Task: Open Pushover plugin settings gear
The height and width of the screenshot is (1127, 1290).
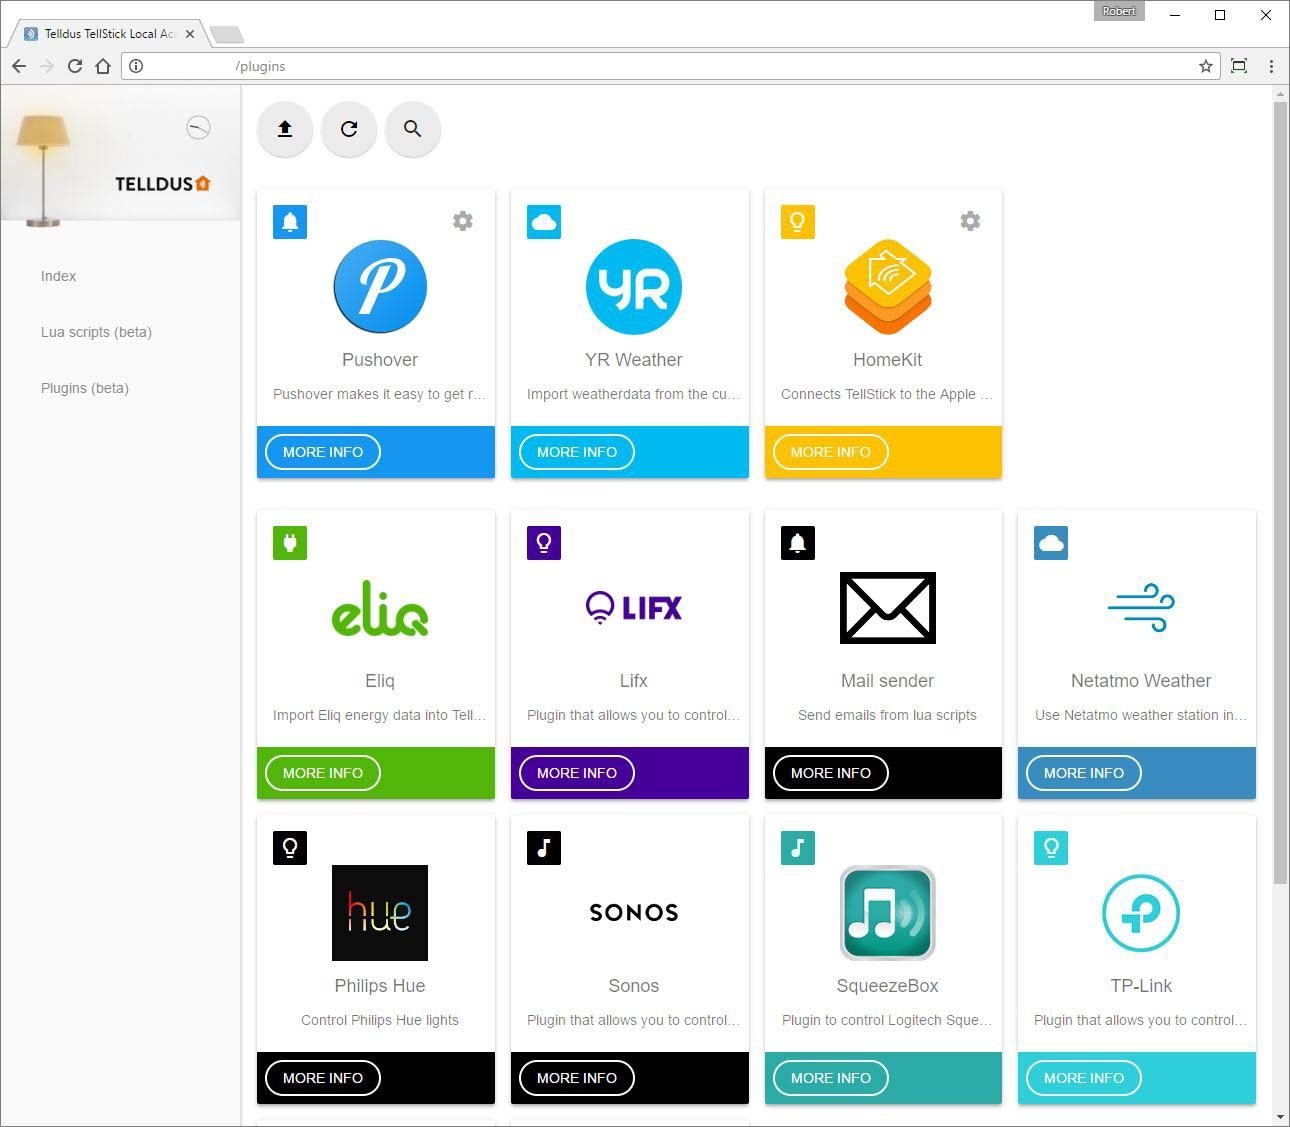Action: point(462,221)
